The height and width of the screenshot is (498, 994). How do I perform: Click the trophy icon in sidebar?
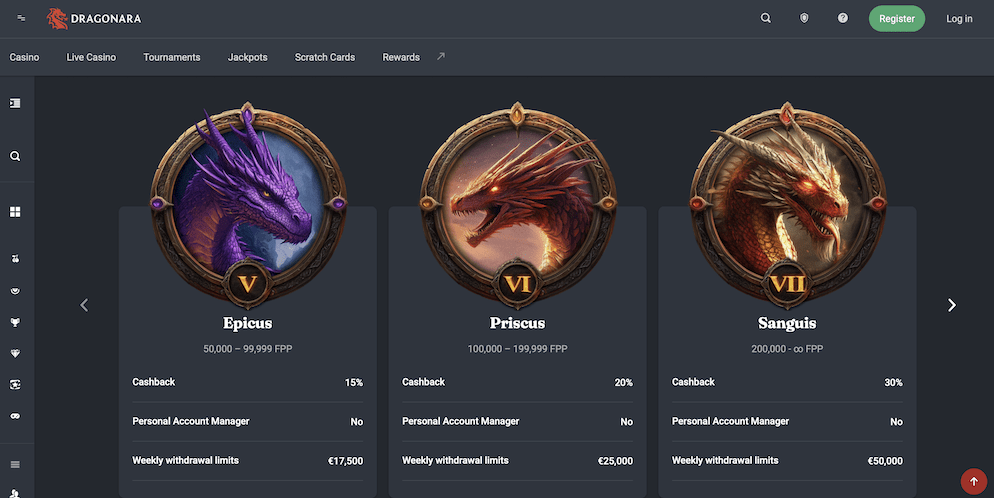pos(15,322)
